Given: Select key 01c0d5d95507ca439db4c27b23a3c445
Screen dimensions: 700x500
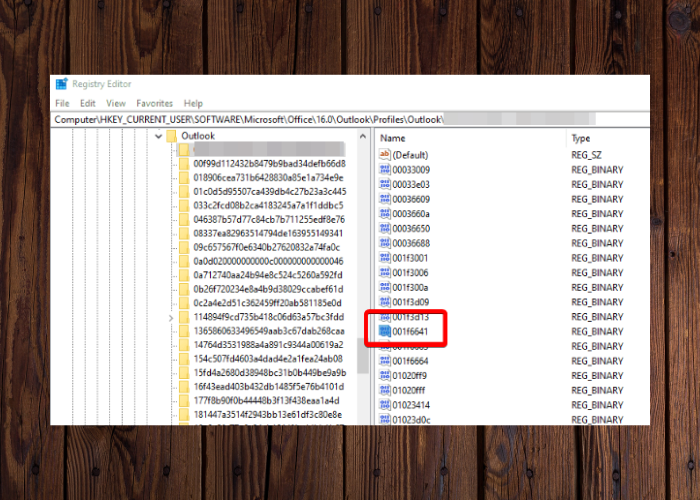Looking at the screenshot, I should click(x=270, y=192).
